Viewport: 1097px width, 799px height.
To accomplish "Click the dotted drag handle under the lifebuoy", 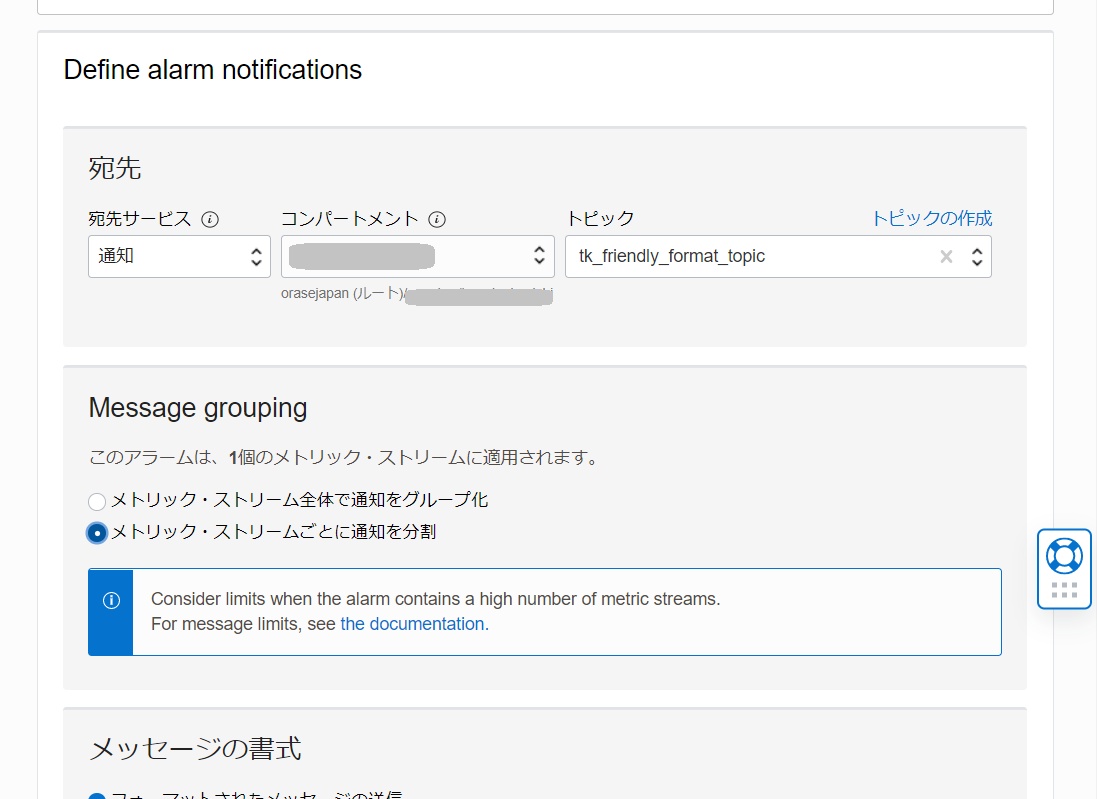I will [x=1064, y=590].
